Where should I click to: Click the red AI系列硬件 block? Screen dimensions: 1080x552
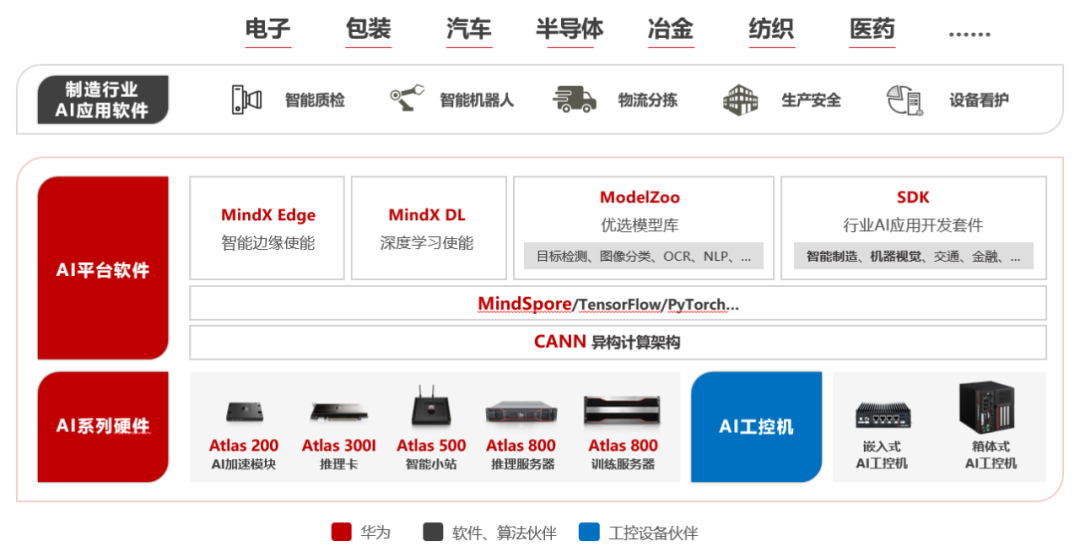tap(103, 427)
